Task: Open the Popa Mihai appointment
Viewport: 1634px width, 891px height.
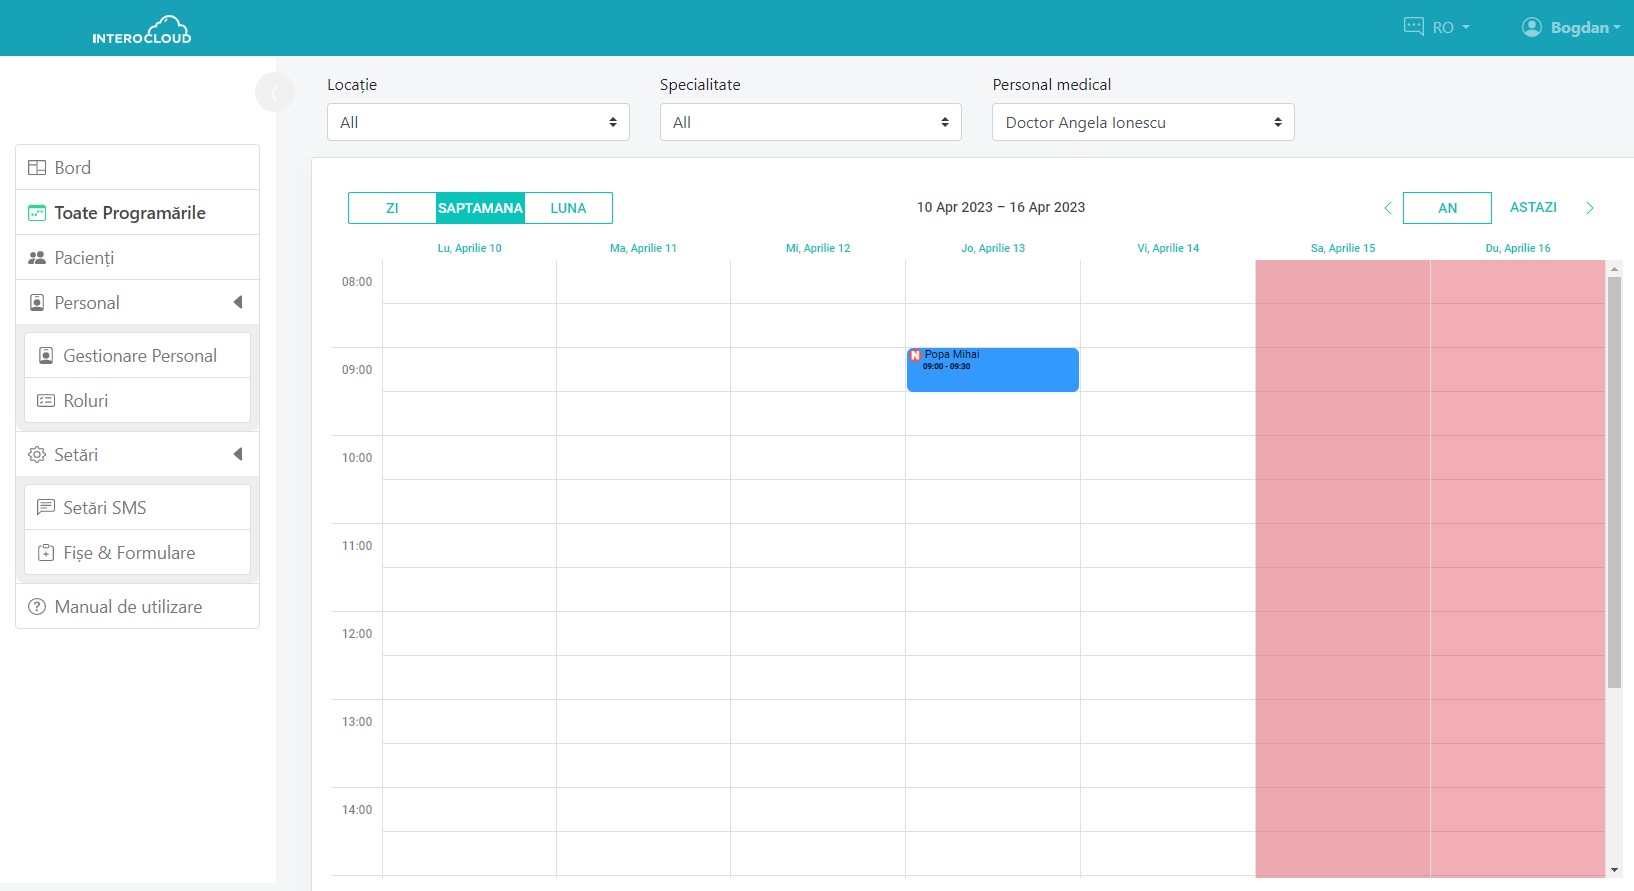Action: [992, 370]
